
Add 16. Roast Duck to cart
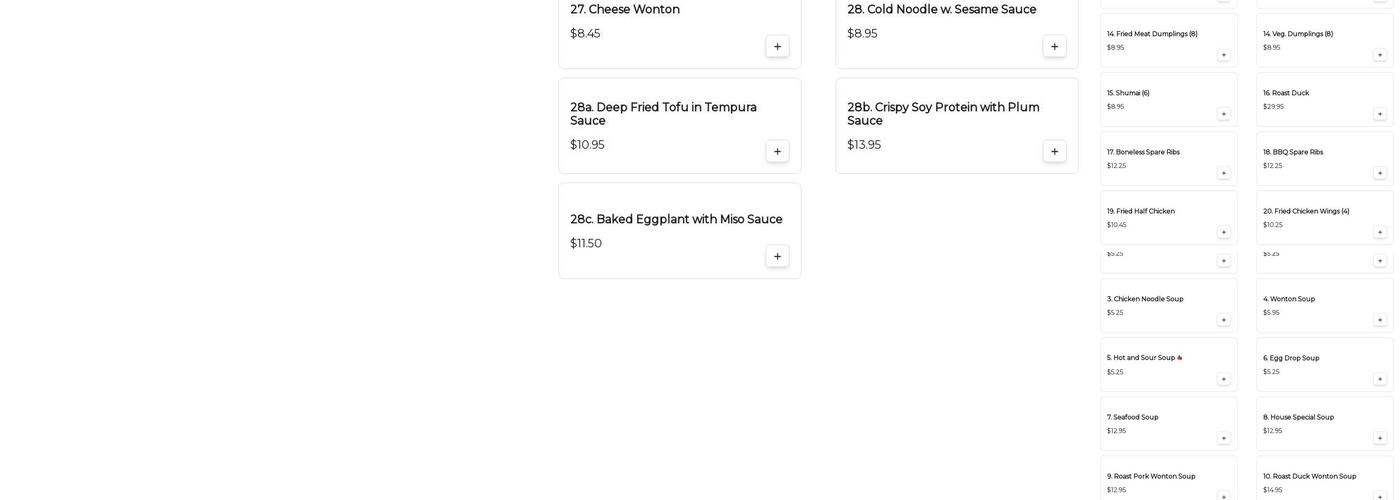tap(1380, 114)
